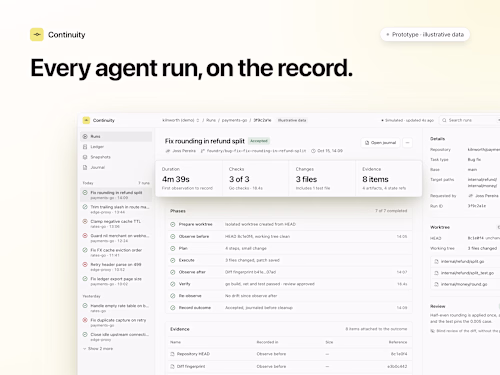This screenshot has height=375, width=500.
Task: Click red failed icon beside Clamp negative cache TTL
Action: tap(85, 221)
